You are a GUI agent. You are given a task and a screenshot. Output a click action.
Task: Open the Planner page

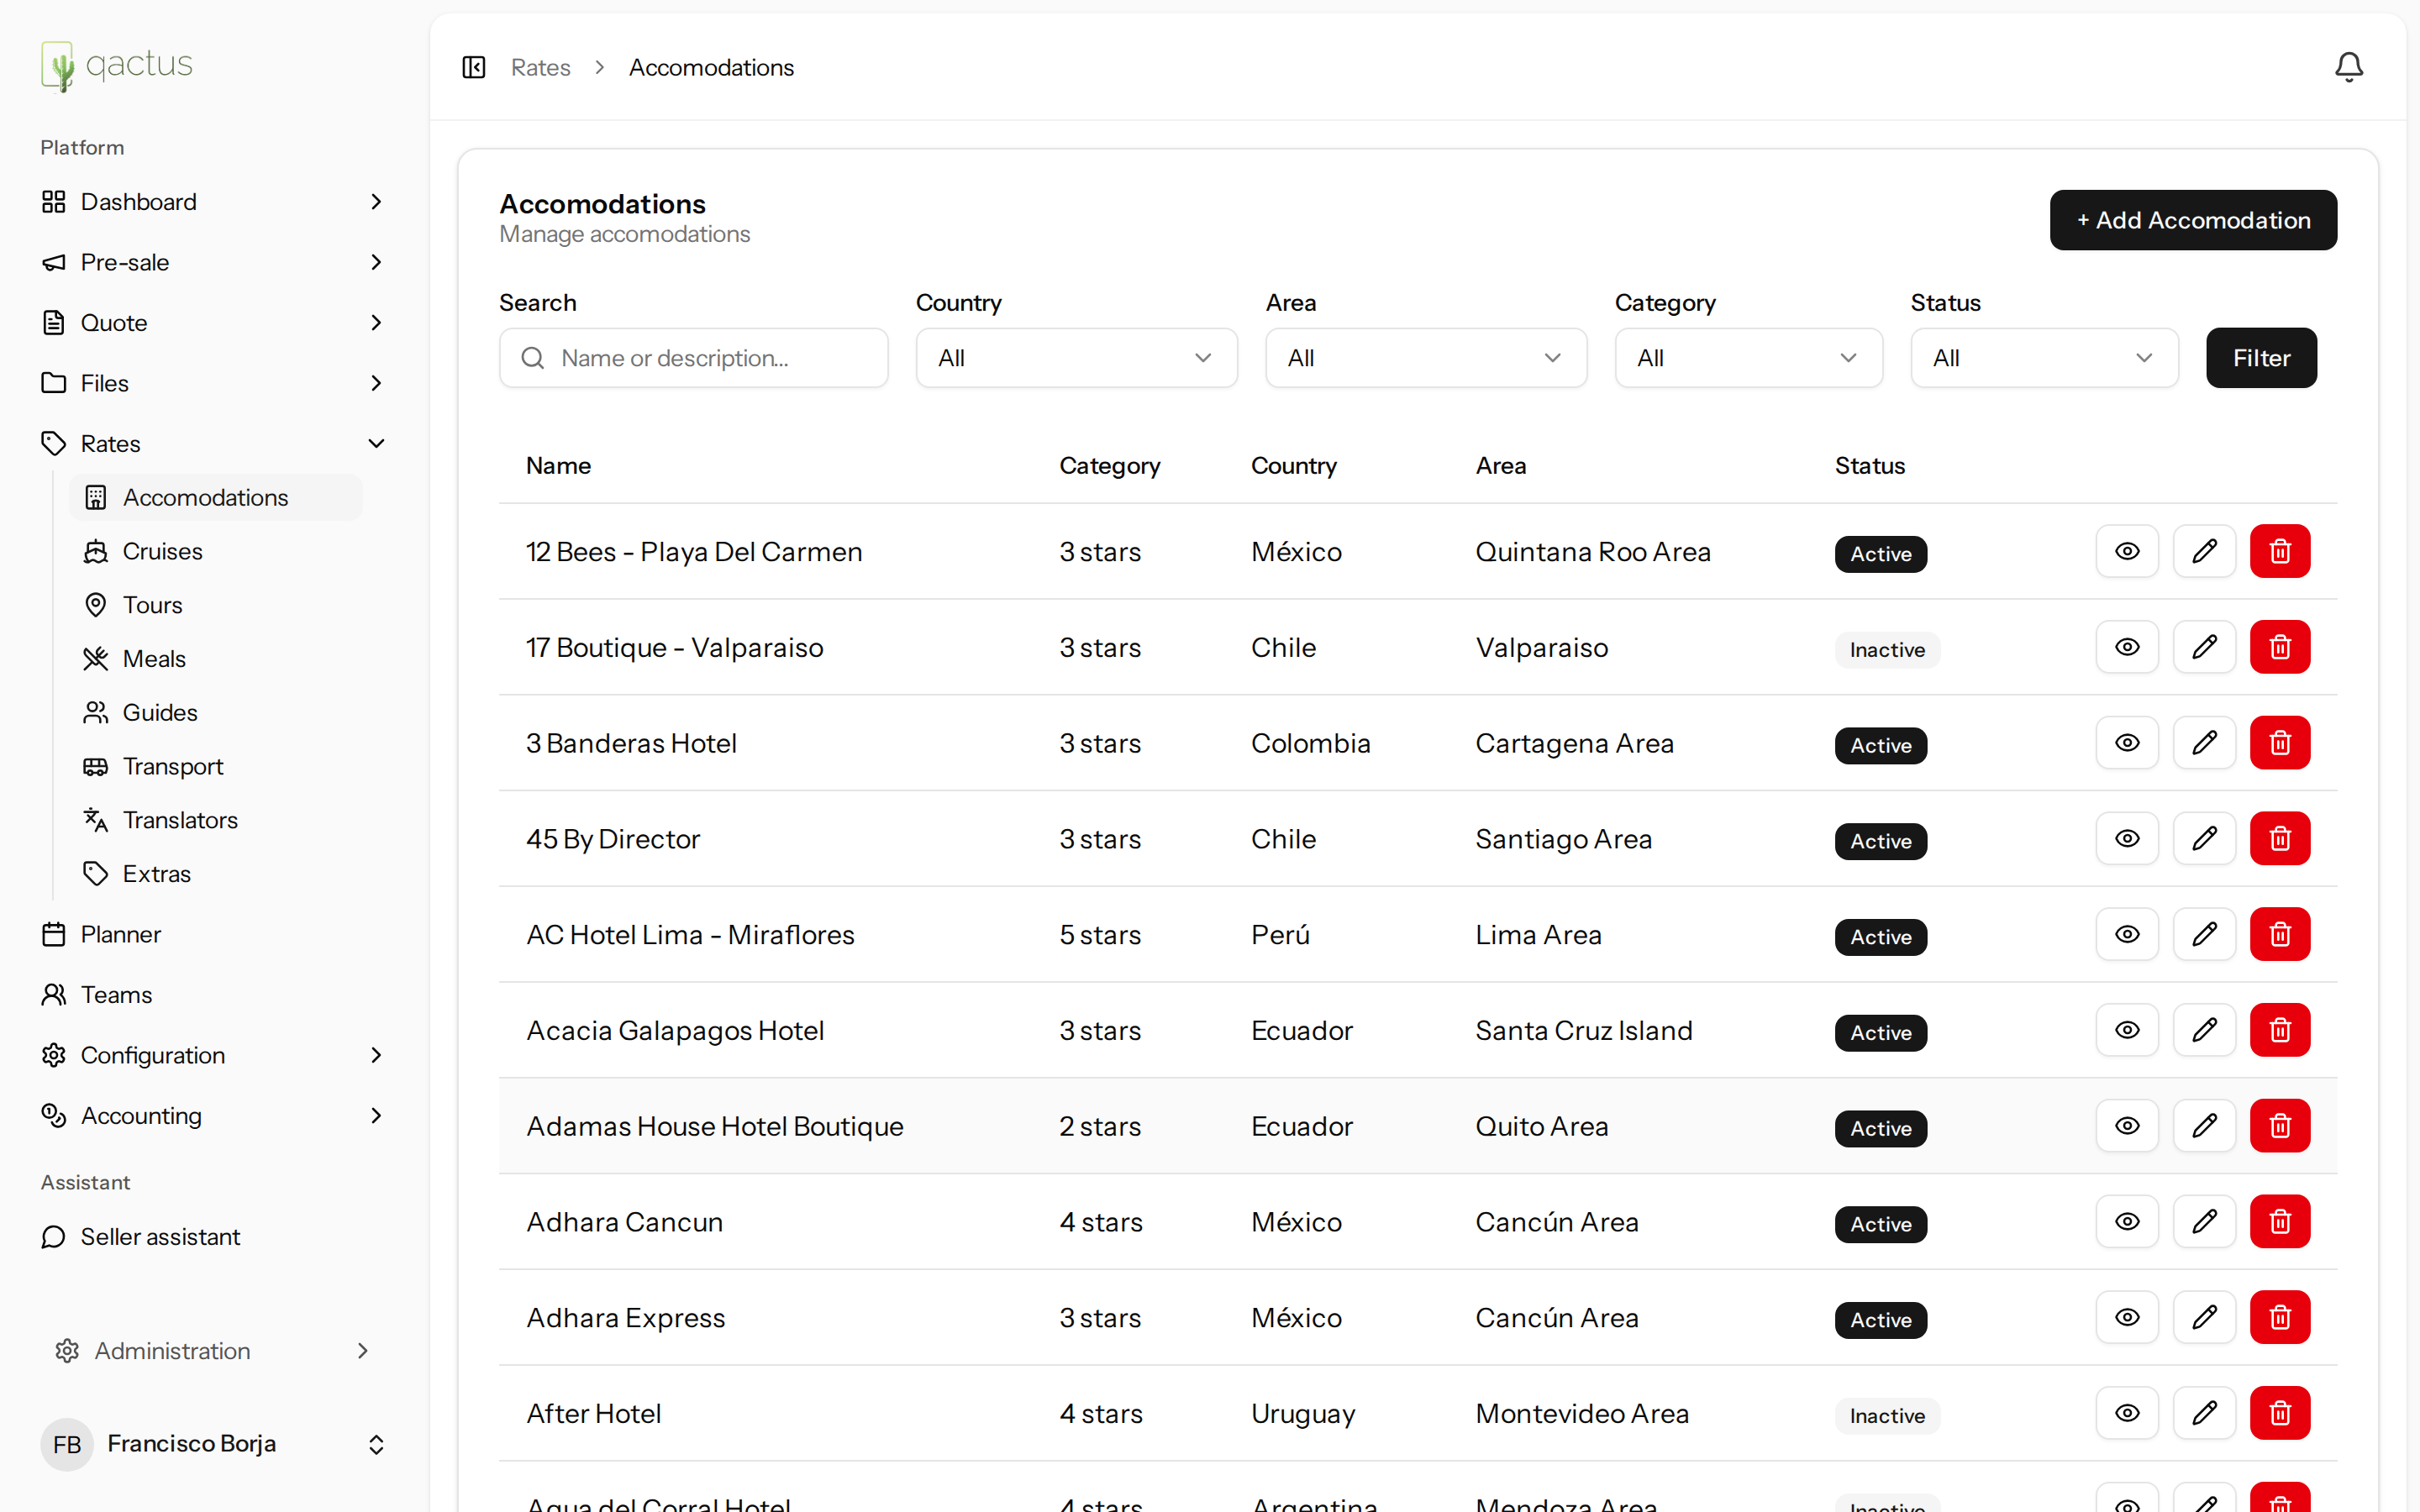213,934
